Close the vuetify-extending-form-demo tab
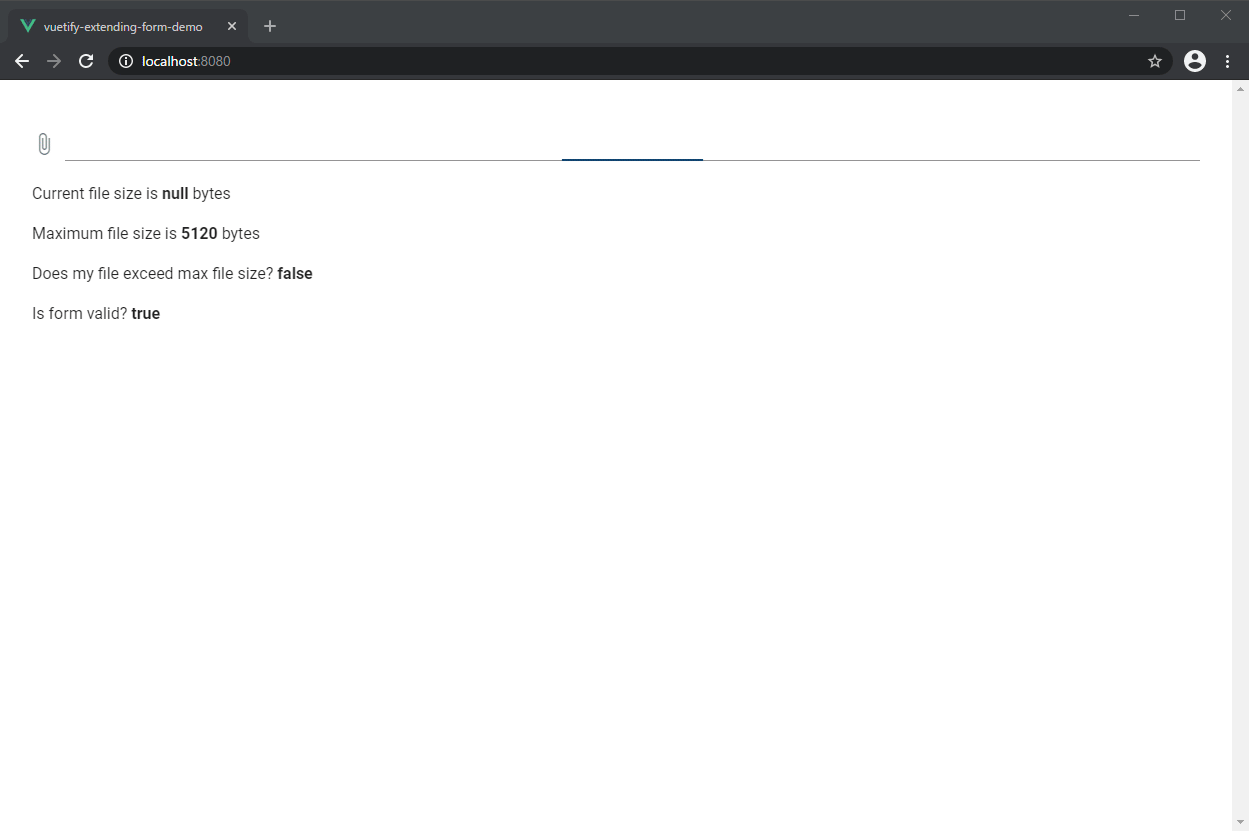 point(232,27)
